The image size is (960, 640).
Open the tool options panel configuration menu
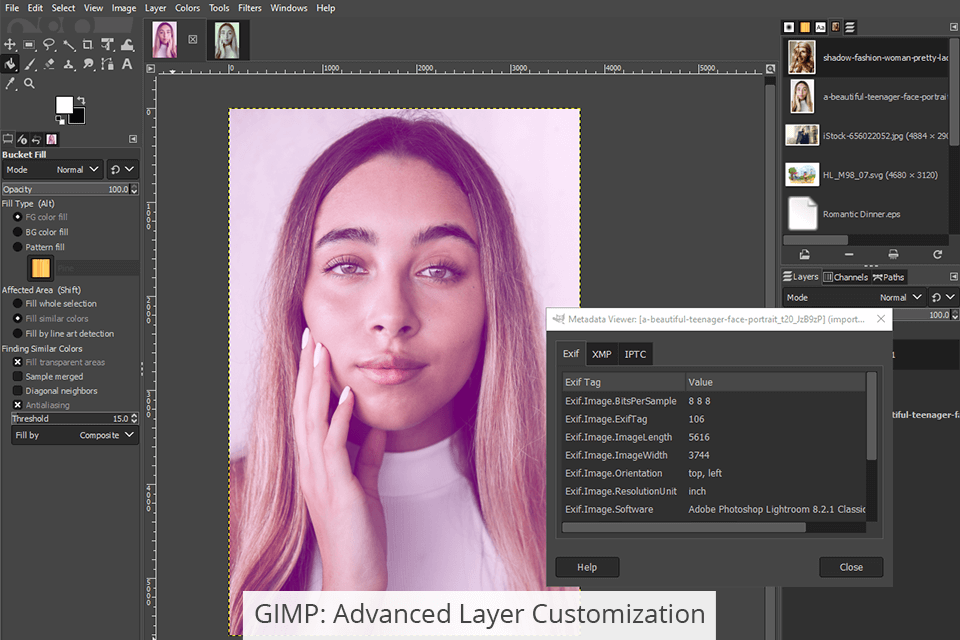133,139
